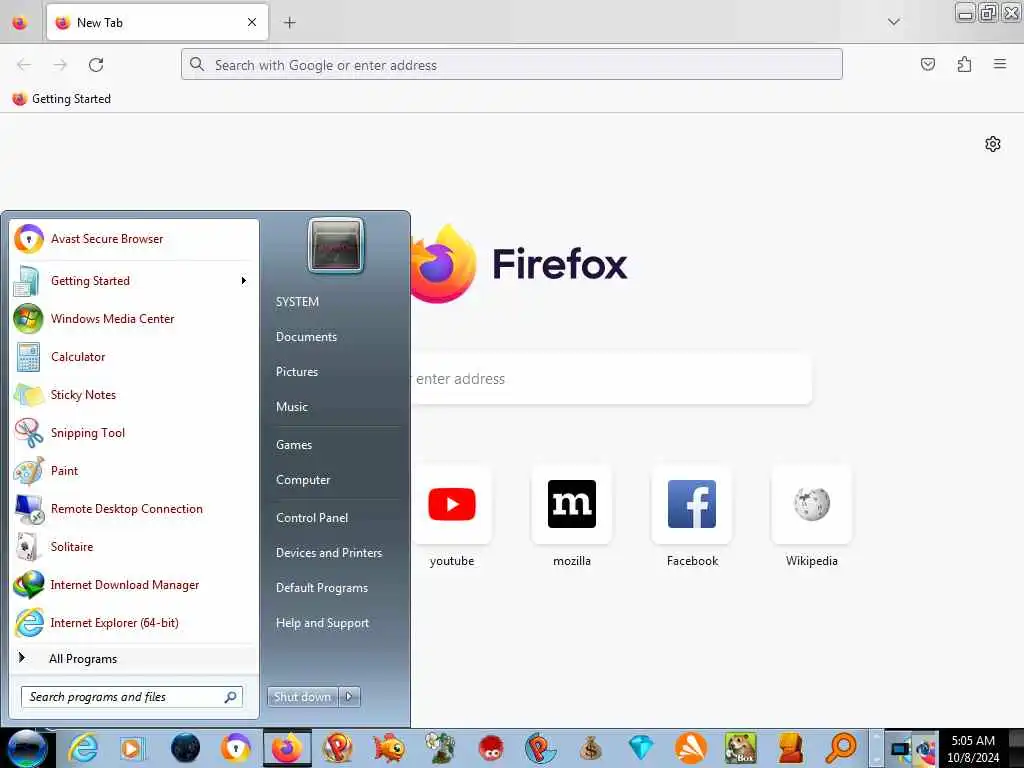Open the mozilla shortcut tile

(x=571, y=517)
